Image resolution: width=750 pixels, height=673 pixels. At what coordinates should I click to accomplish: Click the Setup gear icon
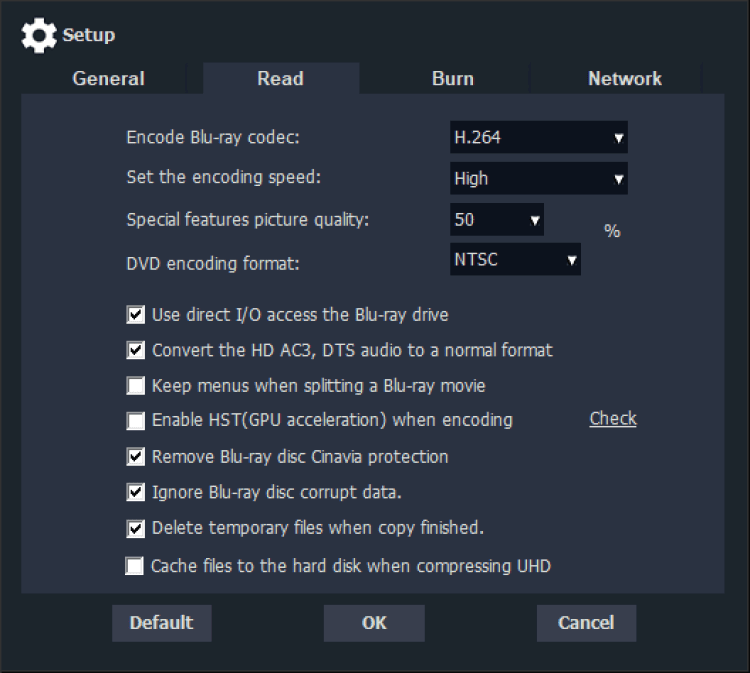point(39,36)
